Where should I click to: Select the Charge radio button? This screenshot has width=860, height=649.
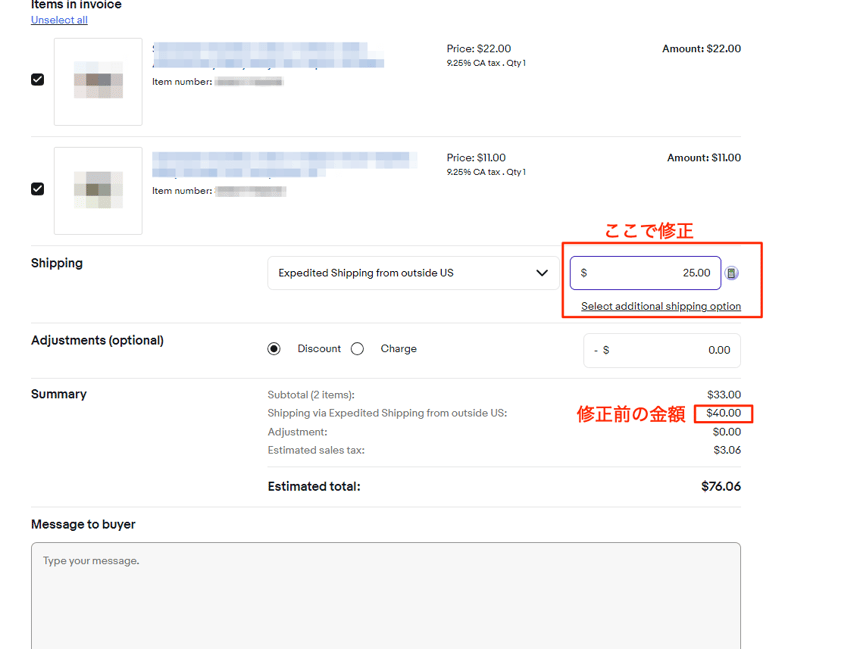click(x=358, y=349)
